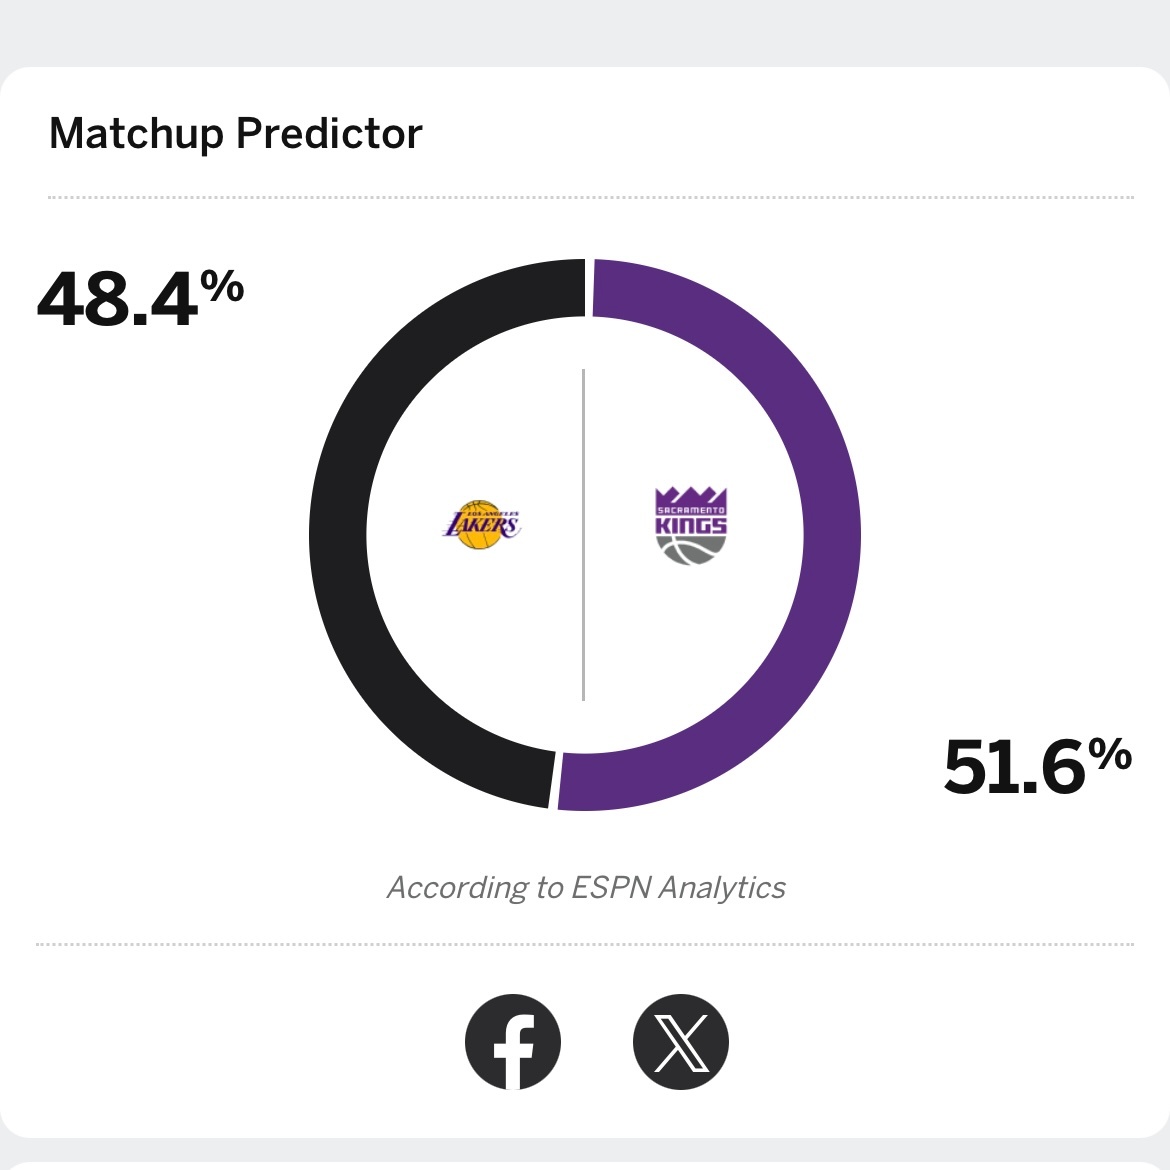The width and height of the screenshot is (1170, 1170).
Task: Click the Los Angeles Lakers logo
Action: 482,525
